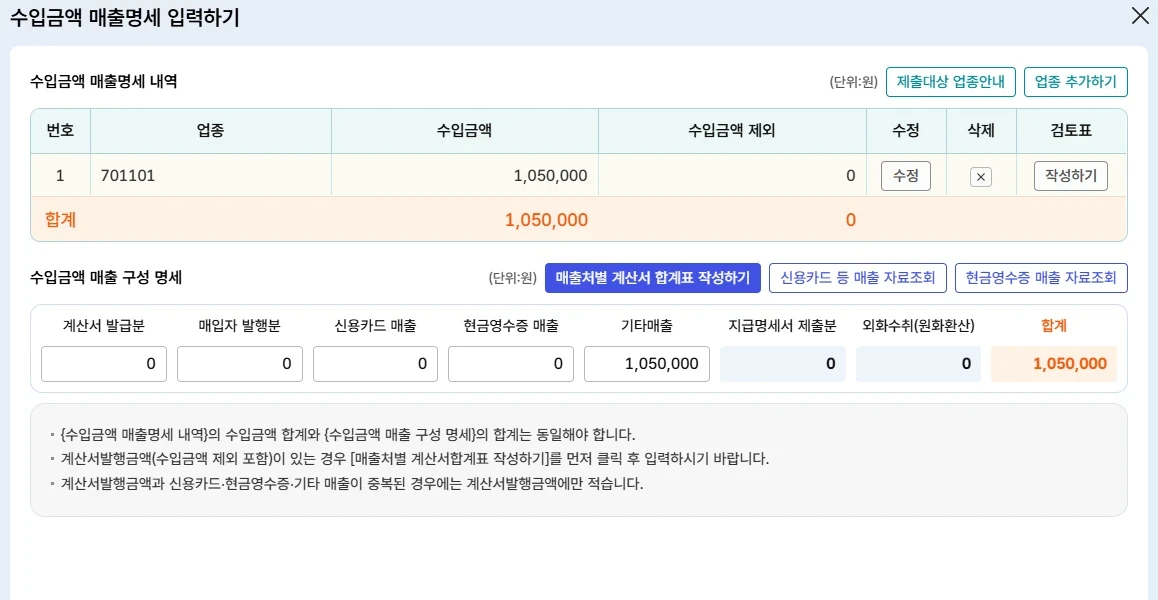Click the 업종 추가하기 button

(1075, 82)
